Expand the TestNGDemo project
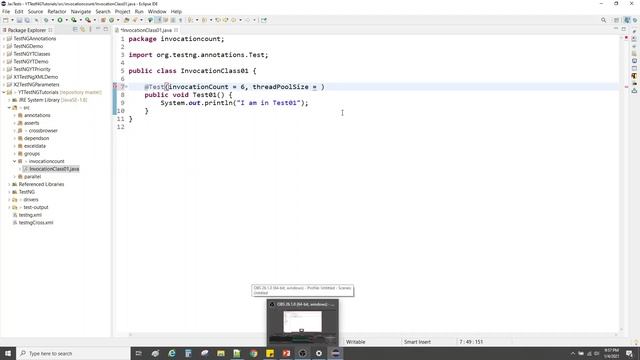The height and width of the screenshot is (360, 640). [x=4, y=46]
